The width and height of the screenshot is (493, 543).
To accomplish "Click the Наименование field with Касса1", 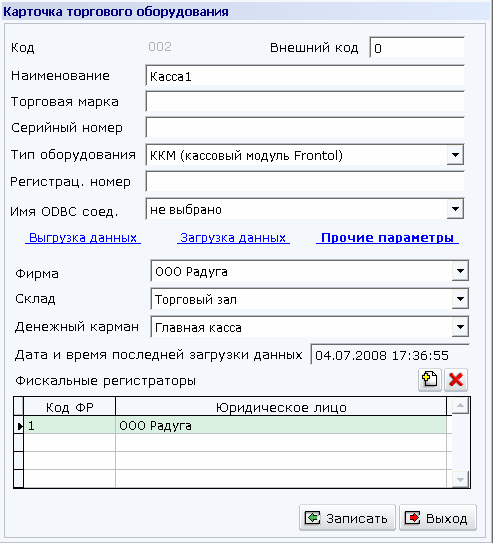I will point(305,76).
